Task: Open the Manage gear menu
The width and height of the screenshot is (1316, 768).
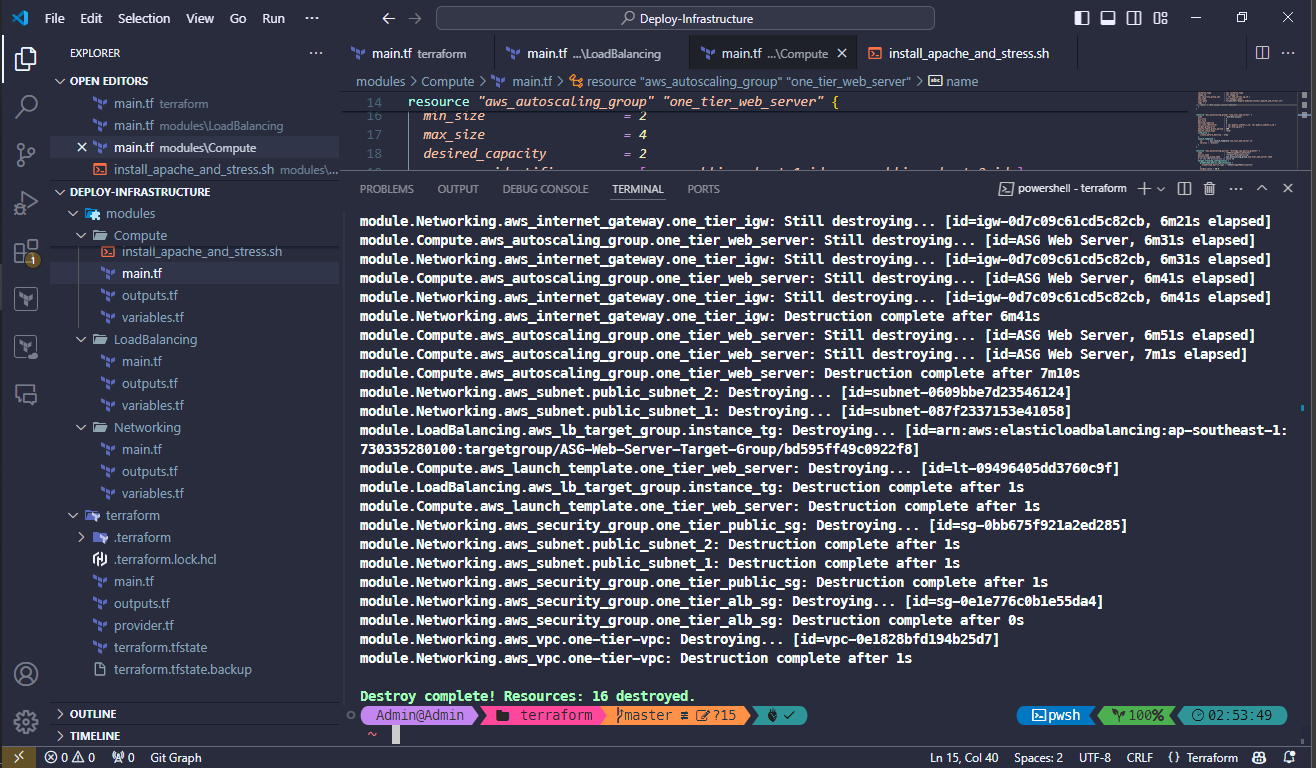Action: tap(26, 721)
